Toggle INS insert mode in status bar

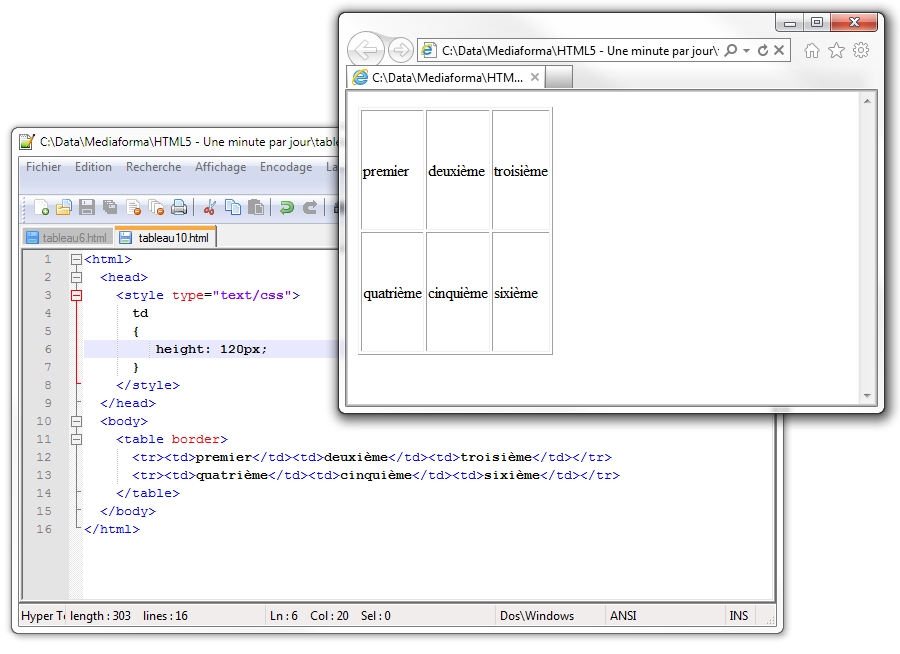[x=738, y=616]
